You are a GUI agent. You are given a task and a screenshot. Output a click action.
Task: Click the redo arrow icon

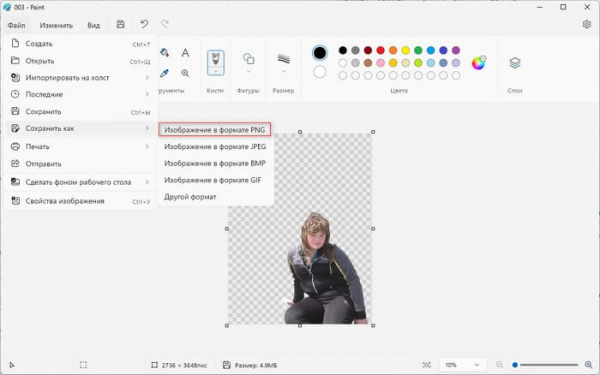click(x=165, y=24)
